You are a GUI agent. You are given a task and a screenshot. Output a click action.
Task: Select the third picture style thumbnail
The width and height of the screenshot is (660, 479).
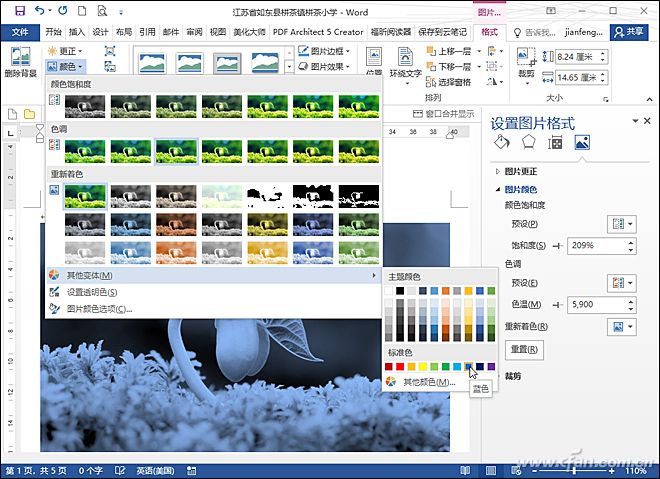tap(227, 63)
